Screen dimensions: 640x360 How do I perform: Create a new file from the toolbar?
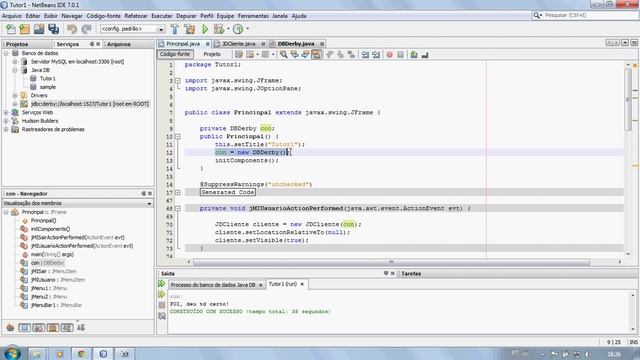coord(11,29)
